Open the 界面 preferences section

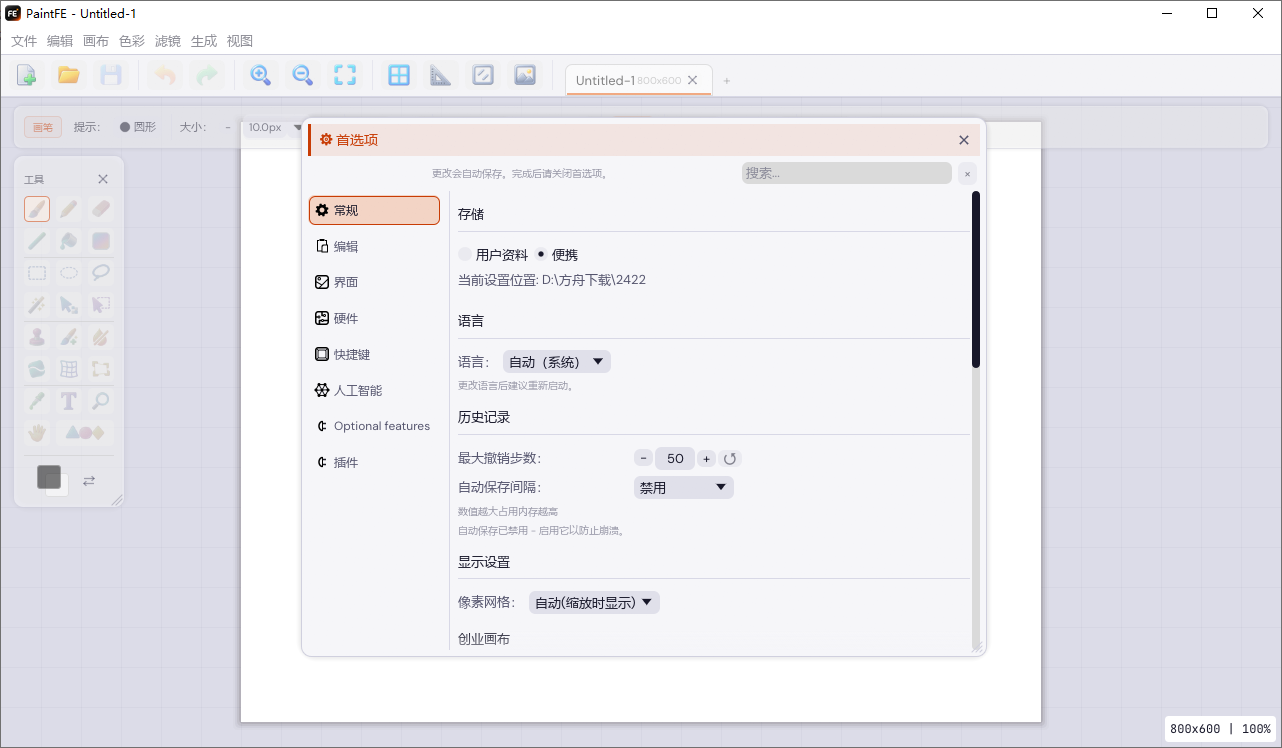(x=374, y=283)
